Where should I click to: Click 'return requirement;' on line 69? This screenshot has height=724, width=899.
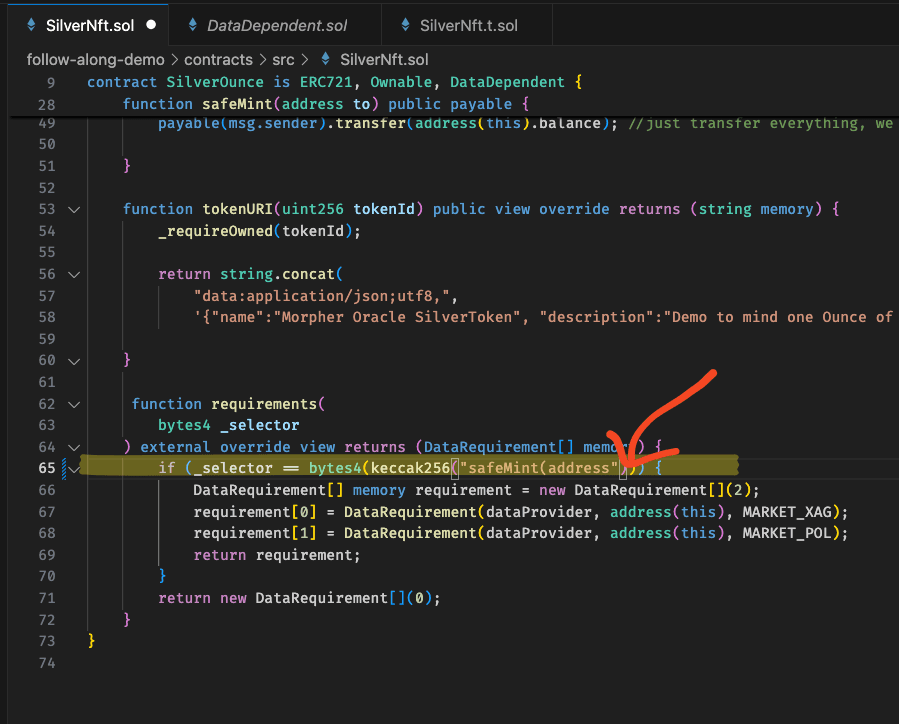point(277,555)
